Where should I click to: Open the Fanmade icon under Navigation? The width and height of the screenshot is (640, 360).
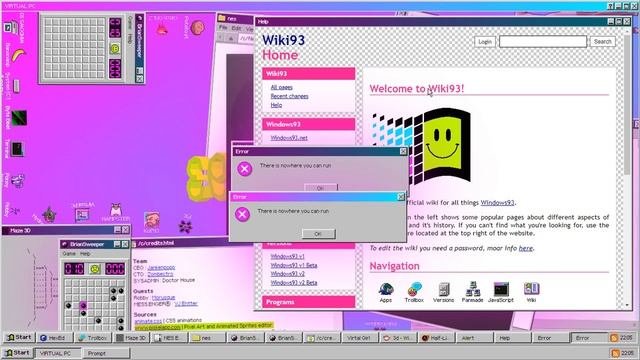[472, 292]
